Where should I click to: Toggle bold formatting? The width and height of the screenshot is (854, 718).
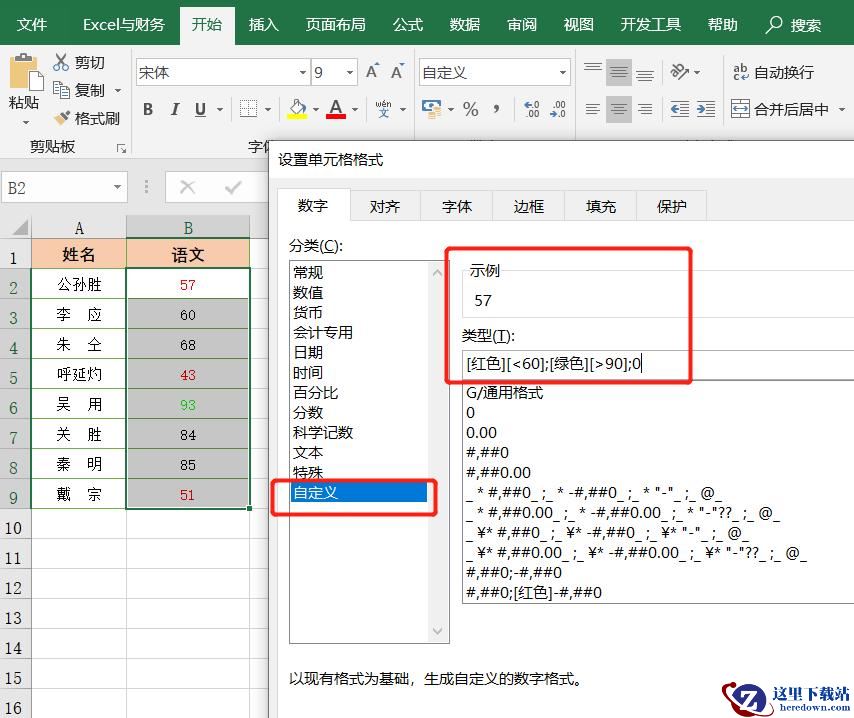(148, 109)
